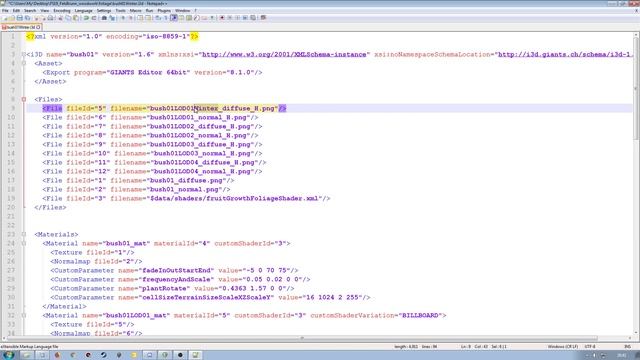Click the Zoom In toolbar icon
This screenshot has width=640, height=360.
pyautogui.click(x=122, y=18)
